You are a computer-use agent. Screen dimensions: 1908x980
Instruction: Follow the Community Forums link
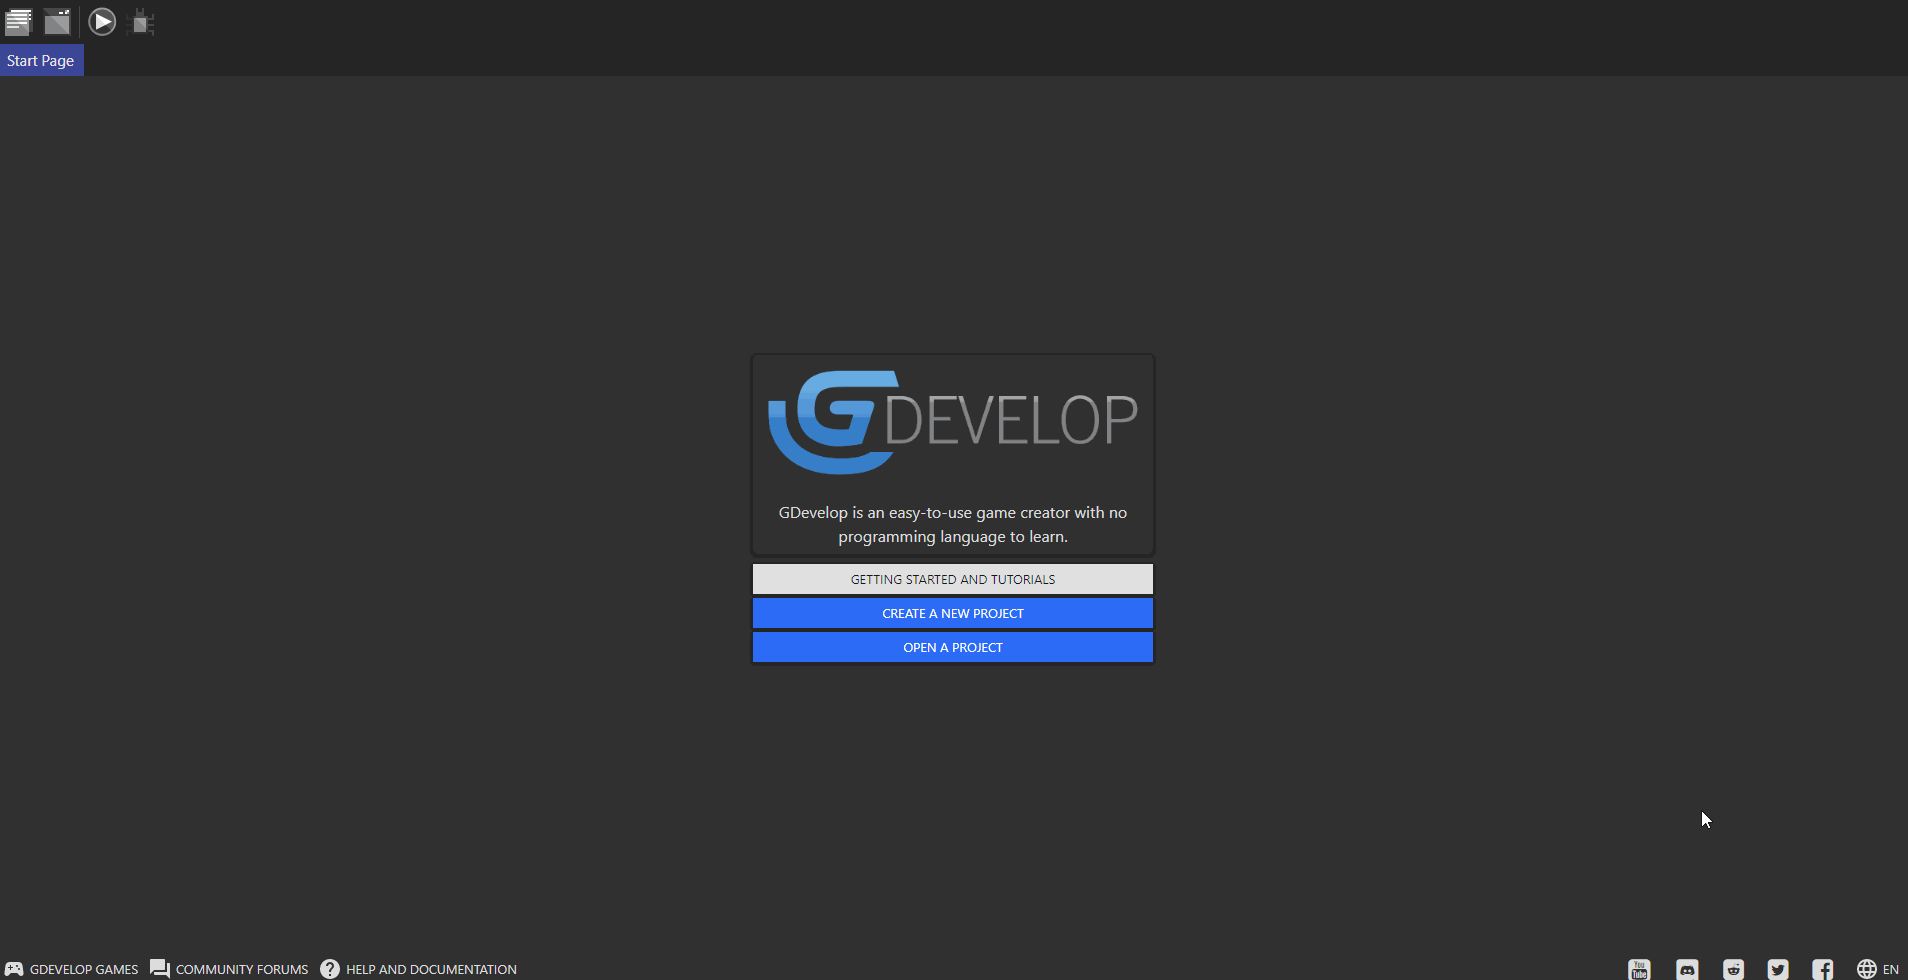click(242, 968)
